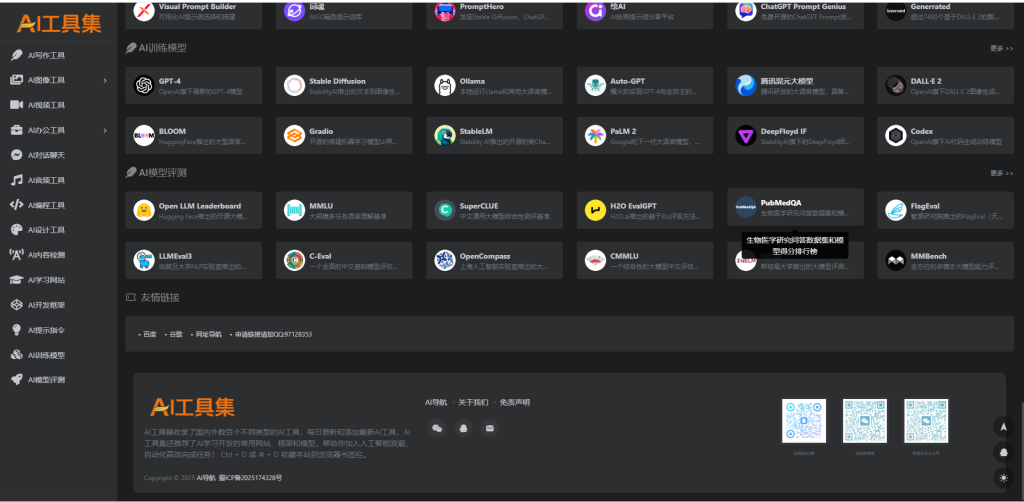Expand the AI办公工具 sidebar chevron
The image size is (1024, 502).
105,131
